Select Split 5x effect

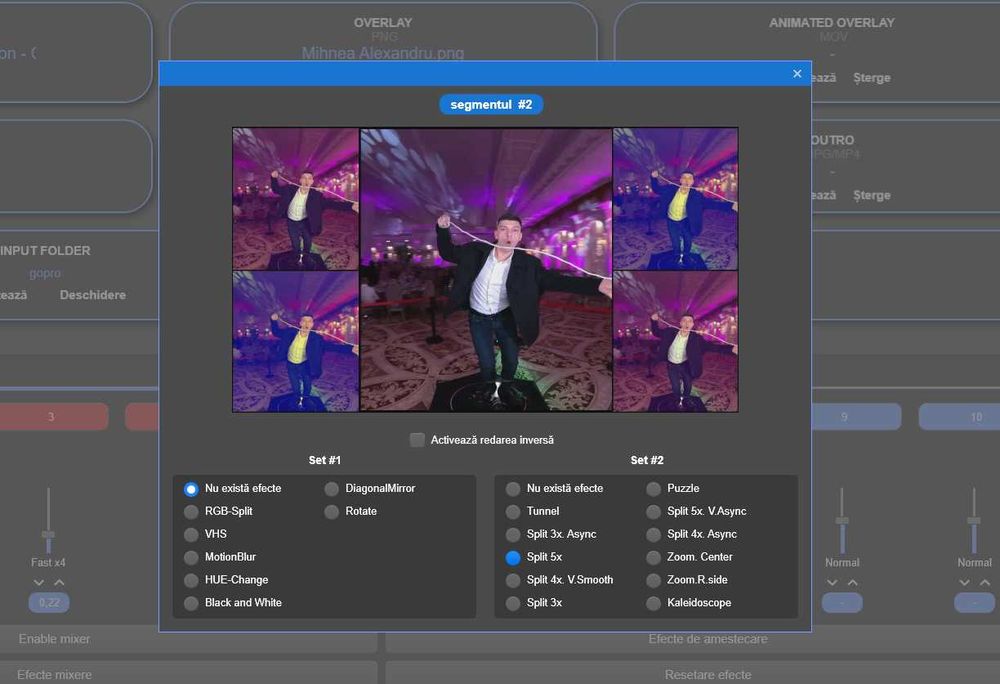click(513, 558)
